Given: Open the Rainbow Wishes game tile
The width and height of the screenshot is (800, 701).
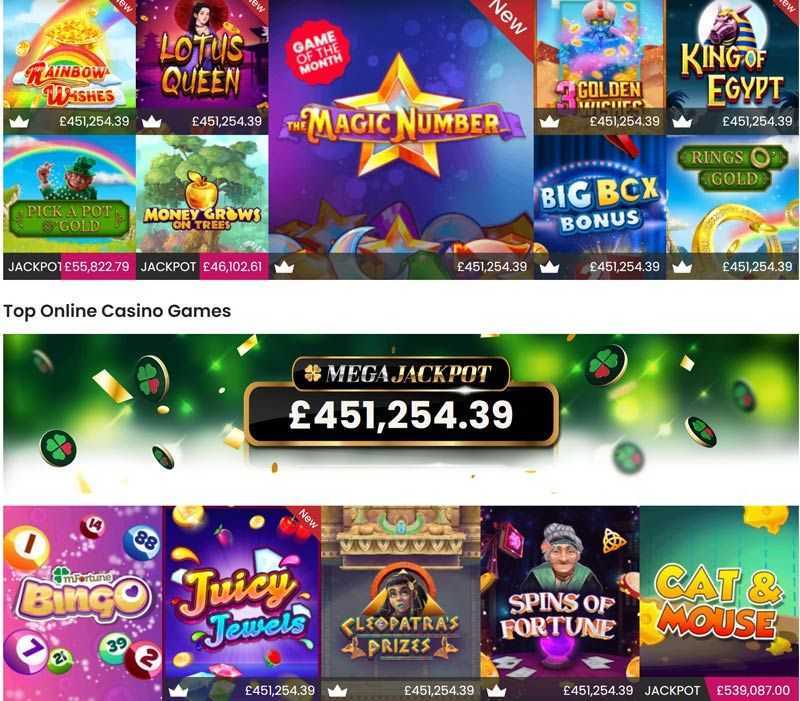Looking at the screenshot, I should (69, 66).
